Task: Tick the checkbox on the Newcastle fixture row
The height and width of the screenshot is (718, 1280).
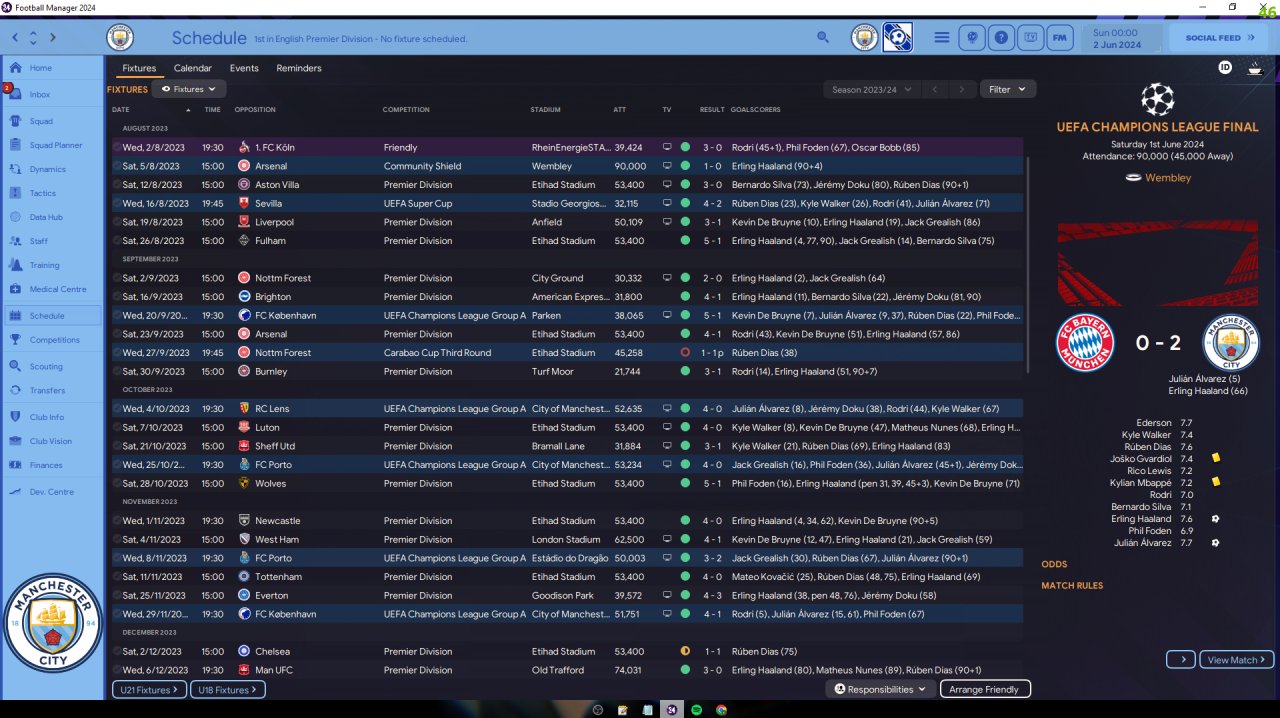Action: tap(116, 521)
